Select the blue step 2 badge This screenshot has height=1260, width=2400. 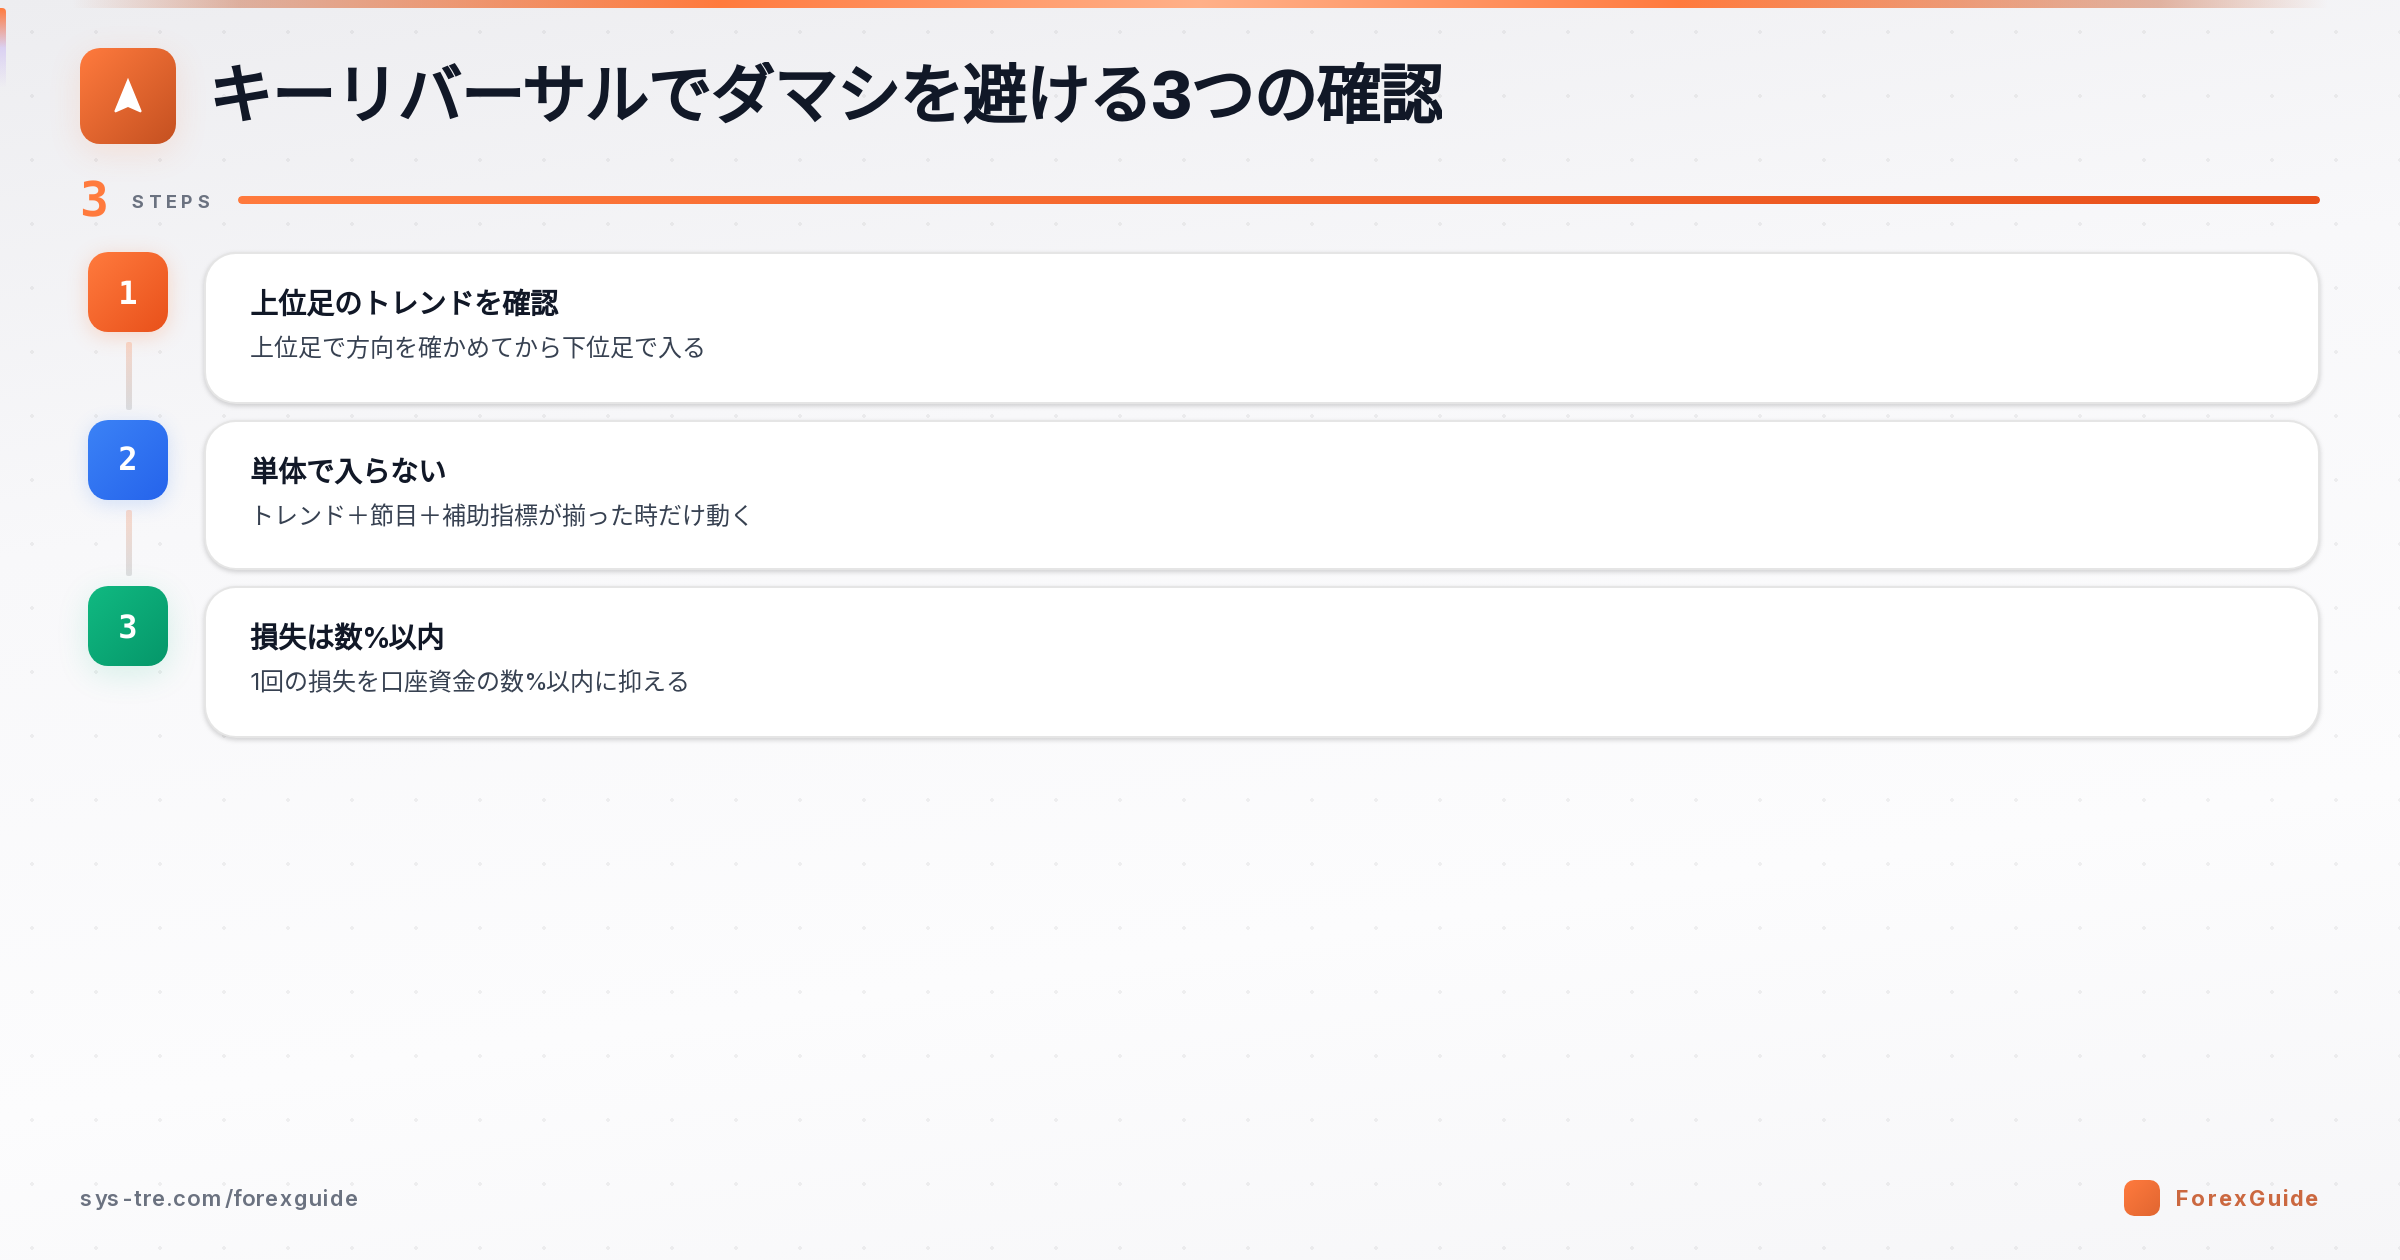[128, 460]
